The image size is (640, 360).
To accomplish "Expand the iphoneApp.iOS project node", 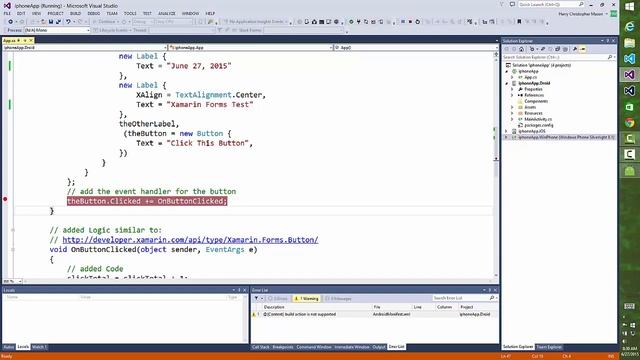I will point(507,131).
